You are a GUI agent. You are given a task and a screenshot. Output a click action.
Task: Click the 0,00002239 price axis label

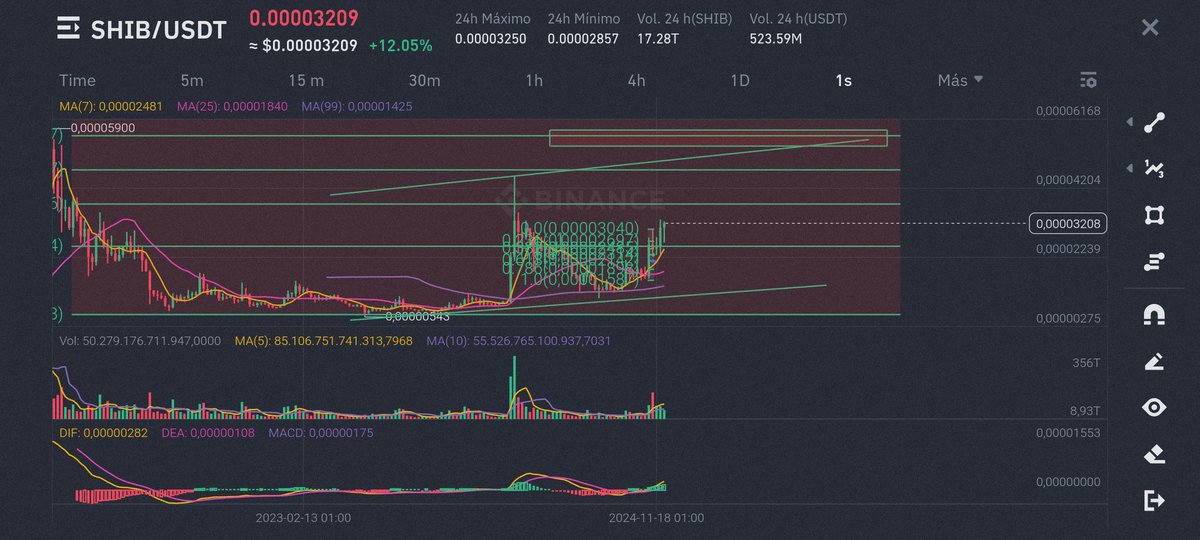click(1068, 249)
